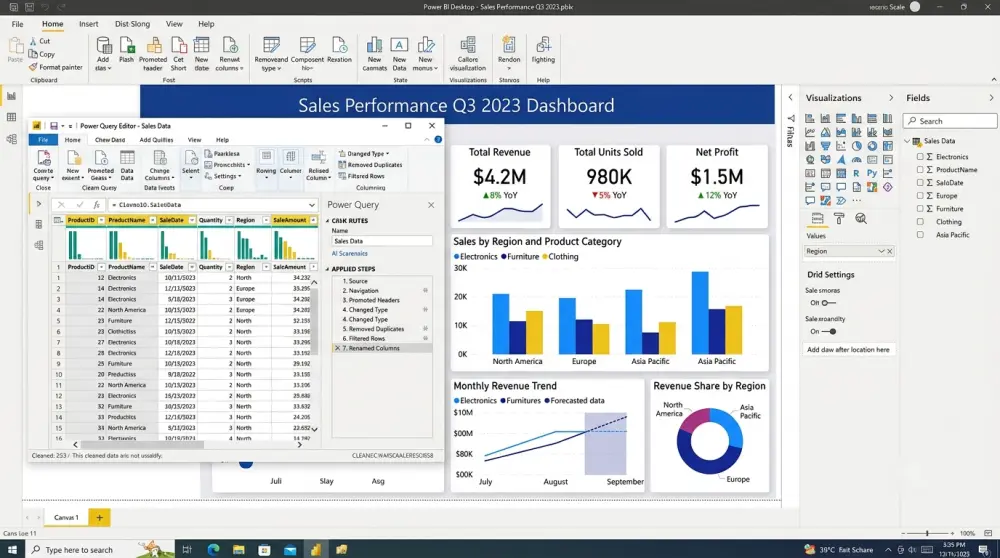The width and height of the screenshot is (1000, 558).
Task: Click the Clothing legend swatch in Sales by Region
Action: click(x=545, y=256)
